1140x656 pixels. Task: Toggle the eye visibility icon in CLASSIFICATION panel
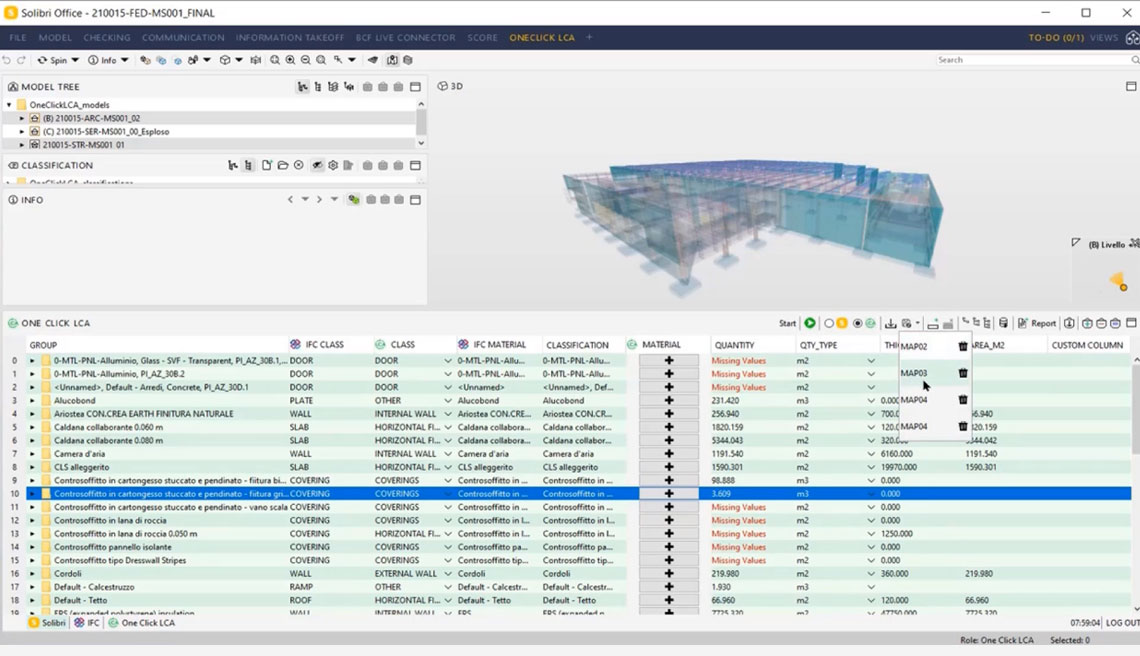coord(317,166)
